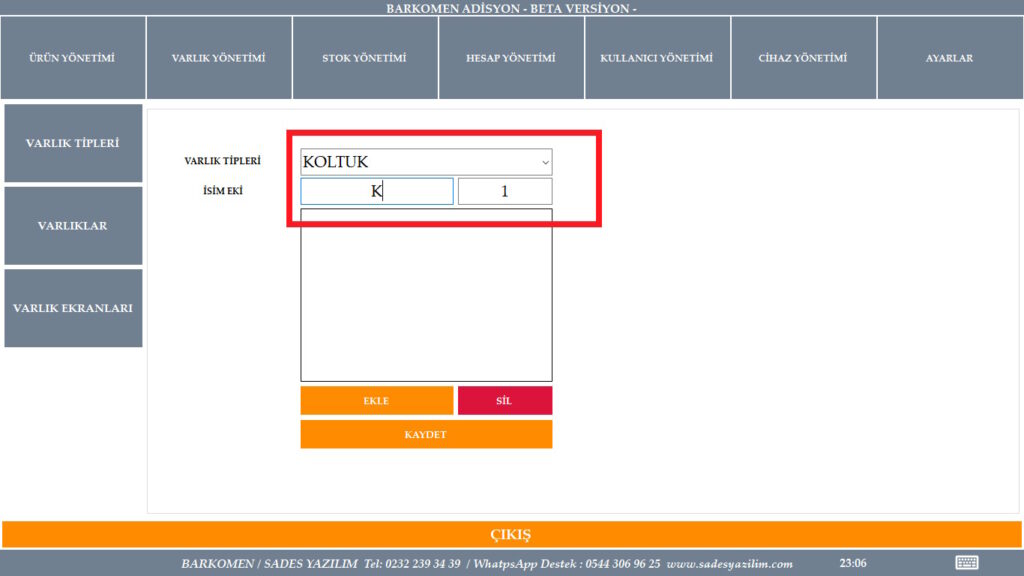Click the number field showing 1
The image size is (1024, 576).
tap(505, 191)
